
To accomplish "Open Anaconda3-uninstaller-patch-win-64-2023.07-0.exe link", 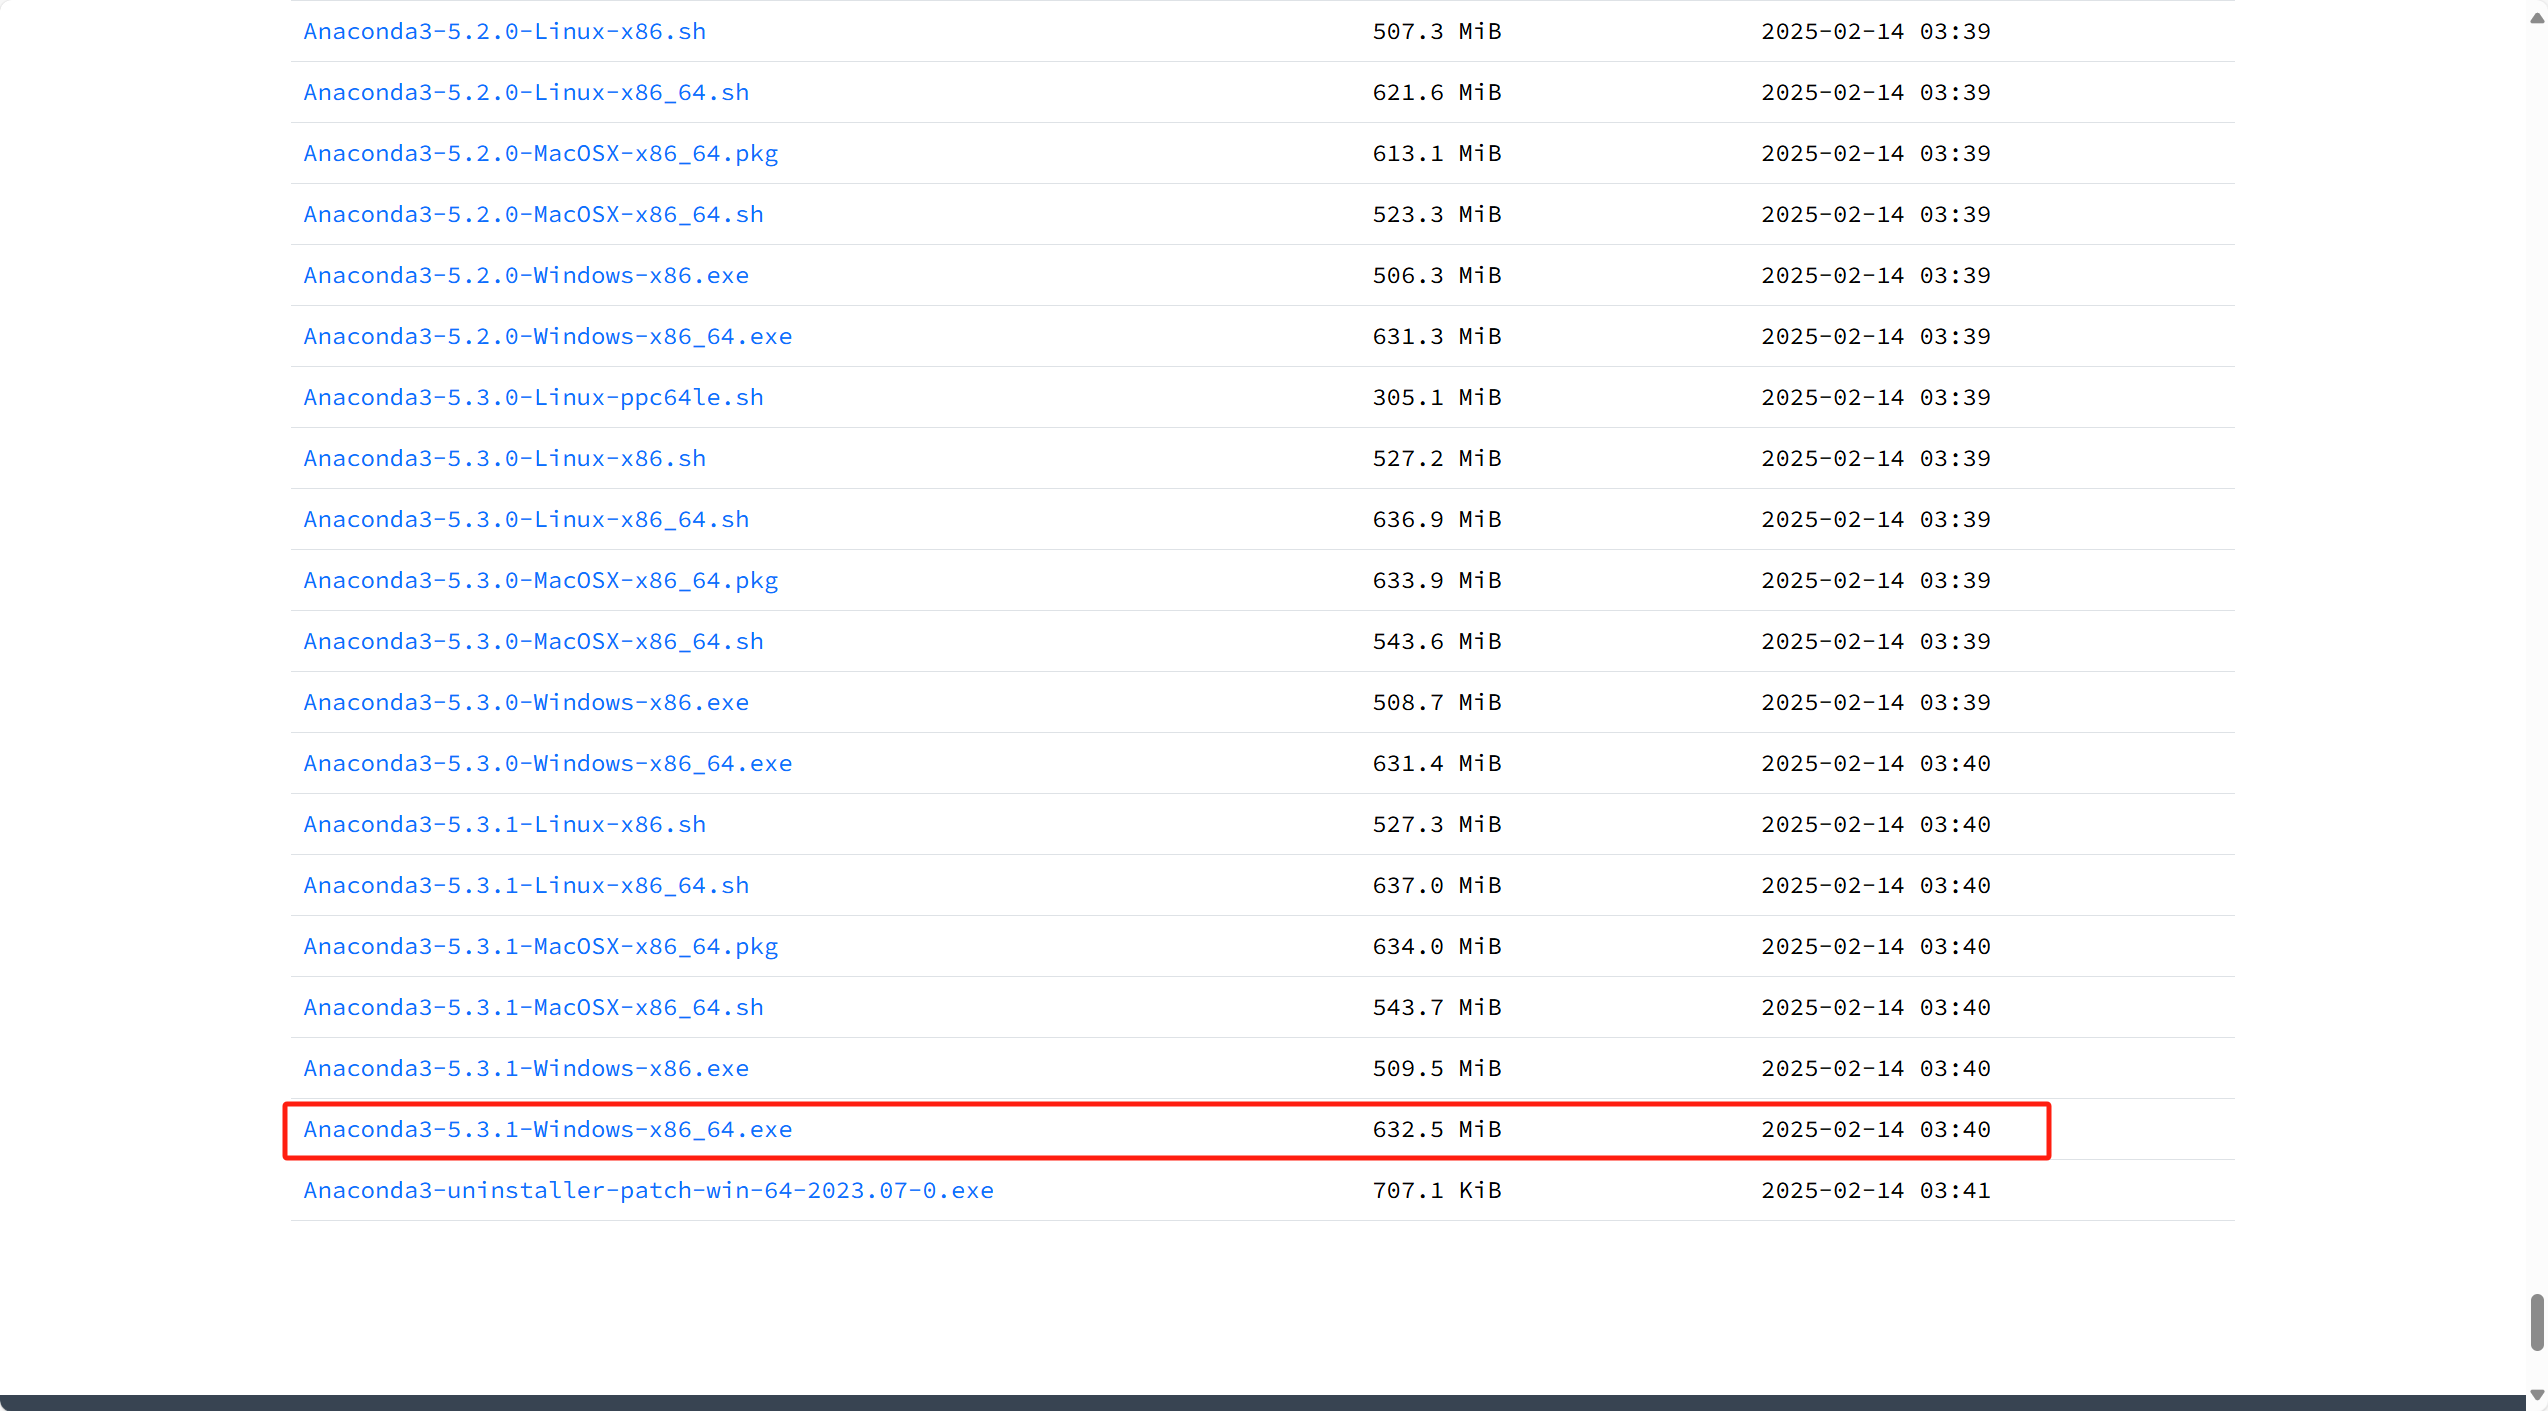I will (648, 1190).
